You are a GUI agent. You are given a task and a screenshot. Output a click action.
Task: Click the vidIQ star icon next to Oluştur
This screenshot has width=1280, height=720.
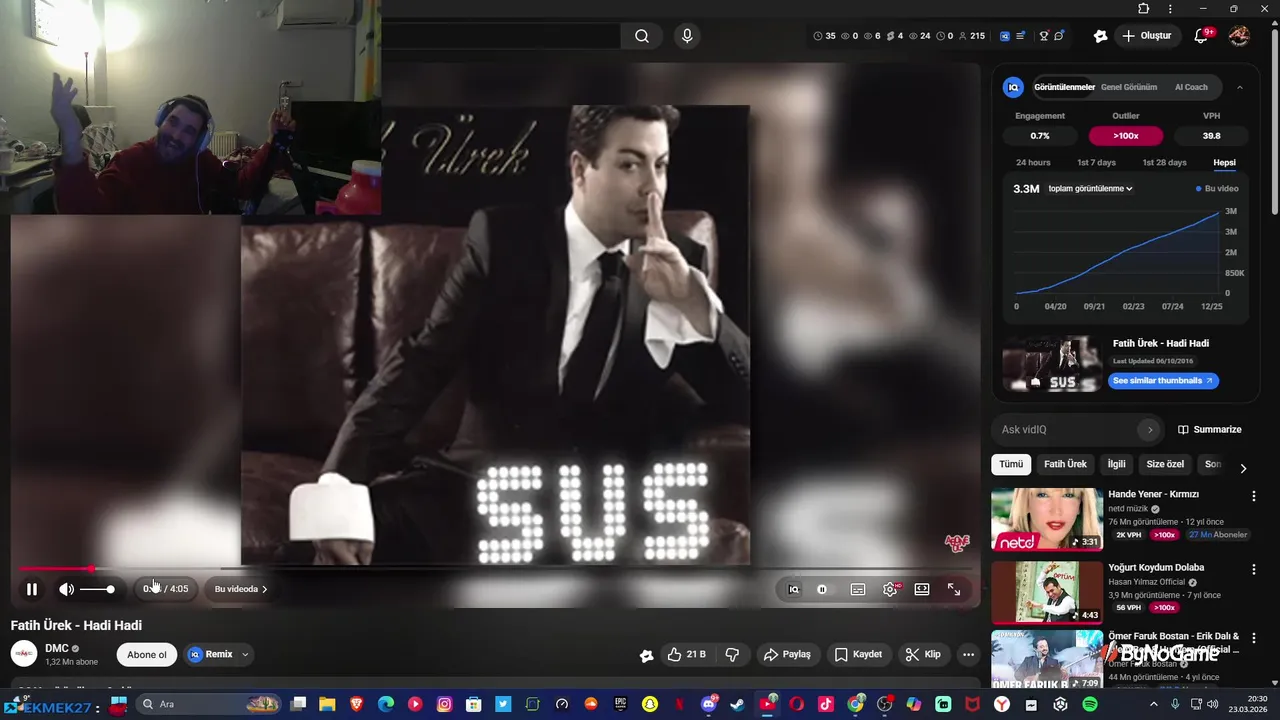tap(1100, 36)
